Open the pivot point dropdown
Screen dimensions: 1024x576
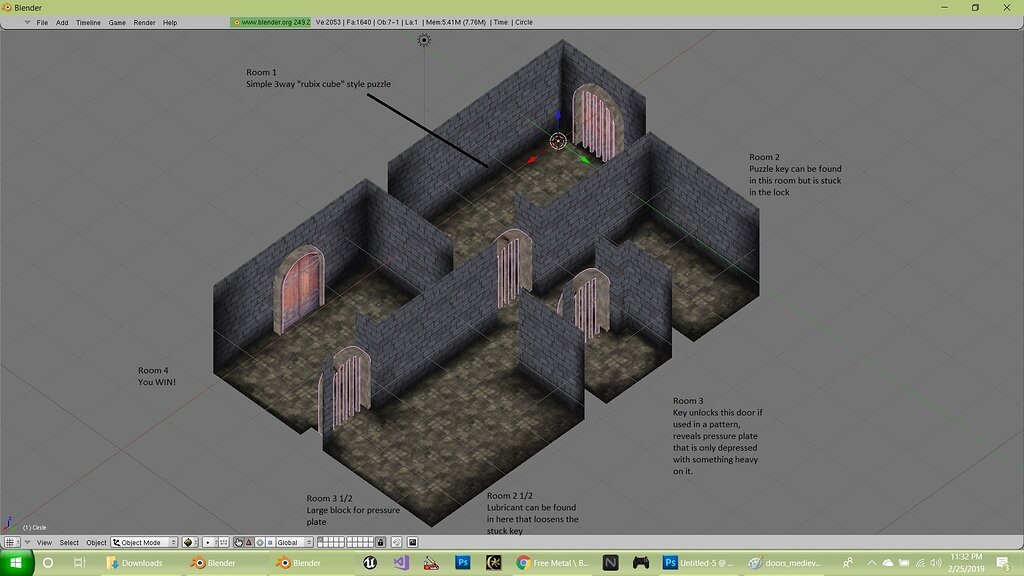tap(210, 542)
